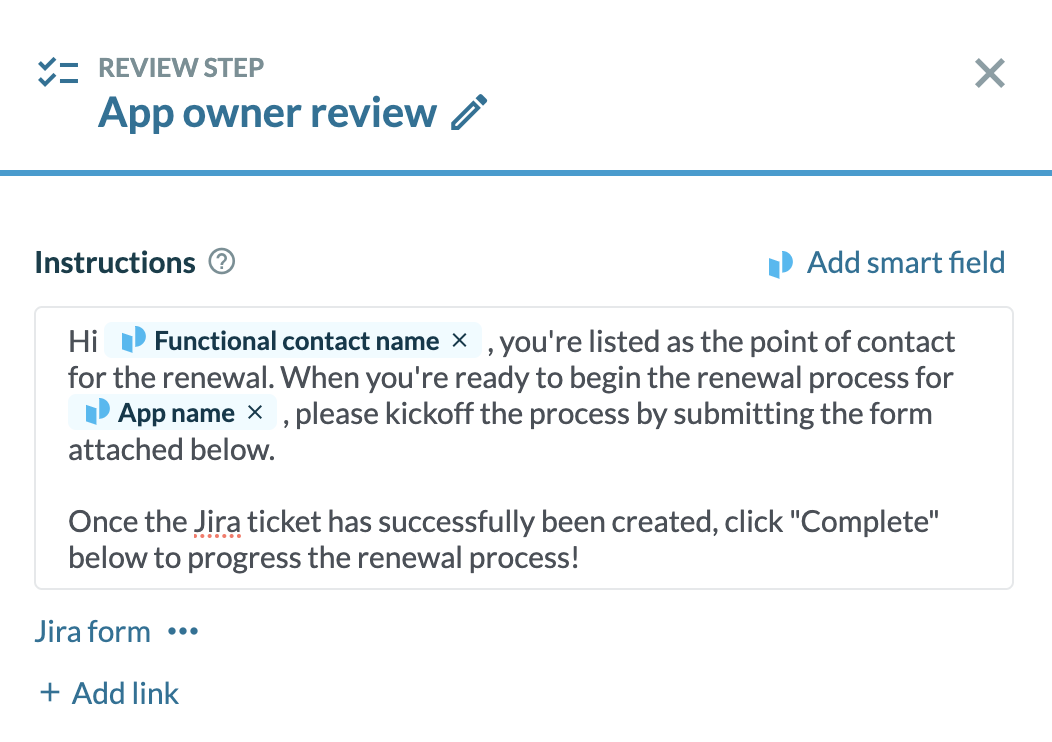Open the Jira form link
The width and height of the screenshot is (1052, 742).
point(92,632)
